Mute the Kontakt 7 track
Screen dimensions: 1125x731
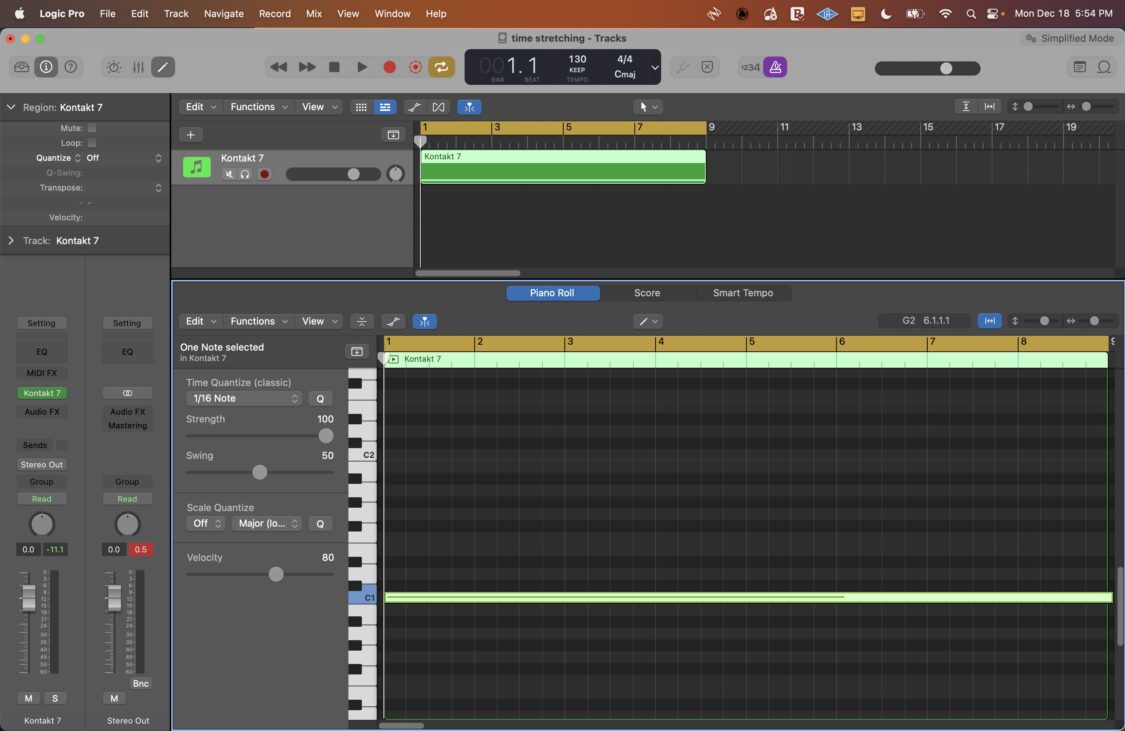(x=228, y=173)
